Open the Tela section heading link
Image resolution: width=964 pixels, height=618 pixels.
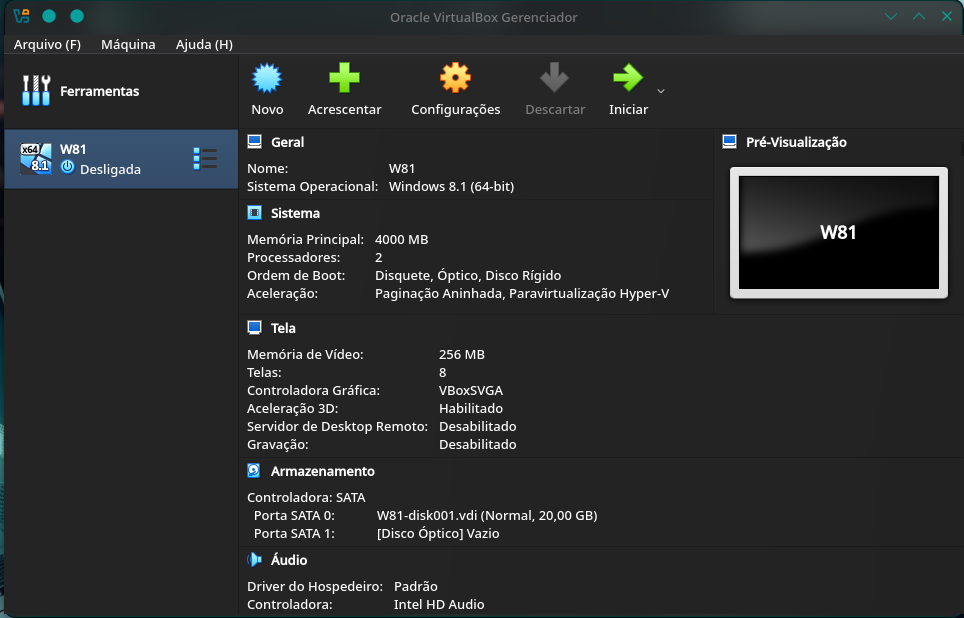click(283, 328)
